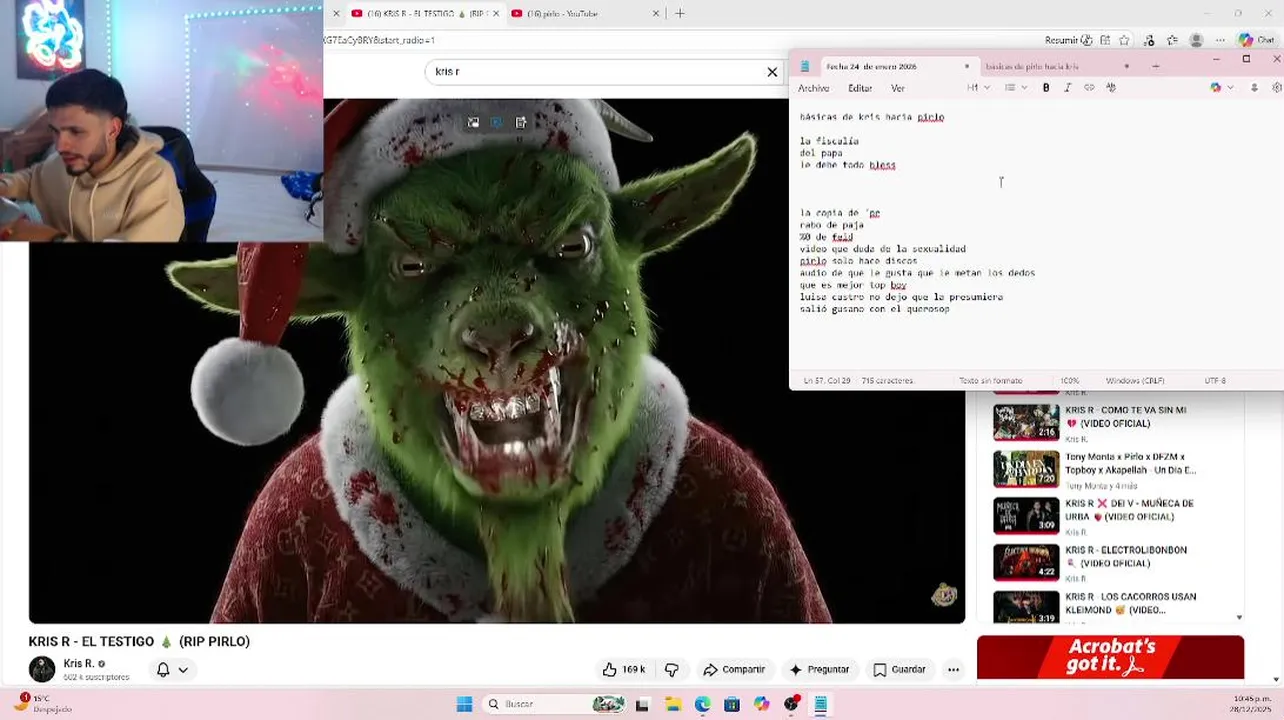Click the YouTube search field with 'kris r'

click(x=595, y=72)
